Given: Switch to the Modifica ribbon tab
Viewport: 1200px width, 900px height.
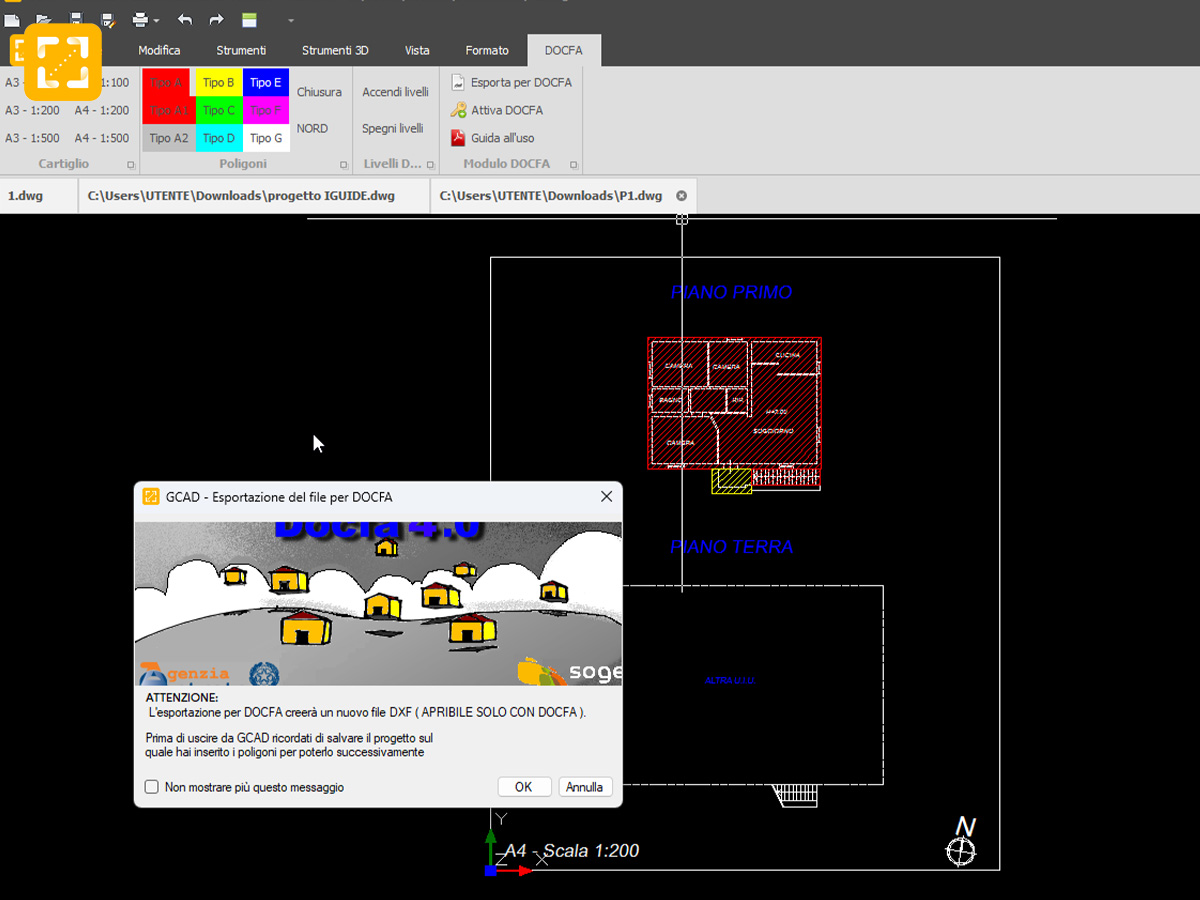Looking at the screenshot, I should coord(159,50).
